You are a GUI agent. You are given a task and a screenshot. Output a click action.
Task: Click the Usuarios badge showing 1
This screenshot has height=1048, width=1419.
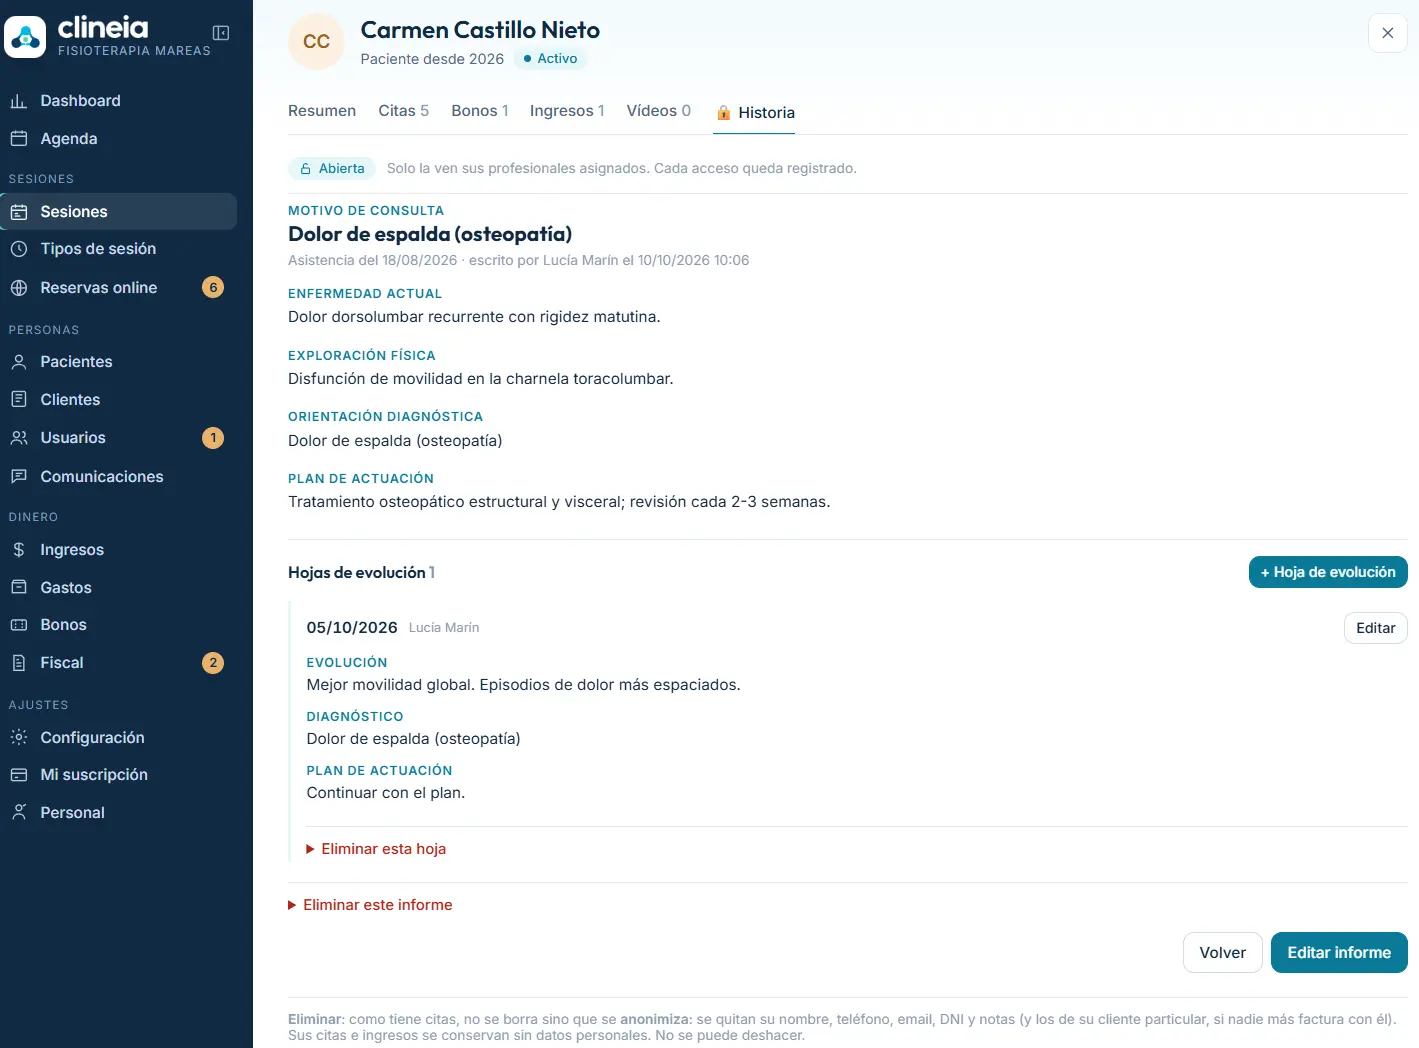213,438
